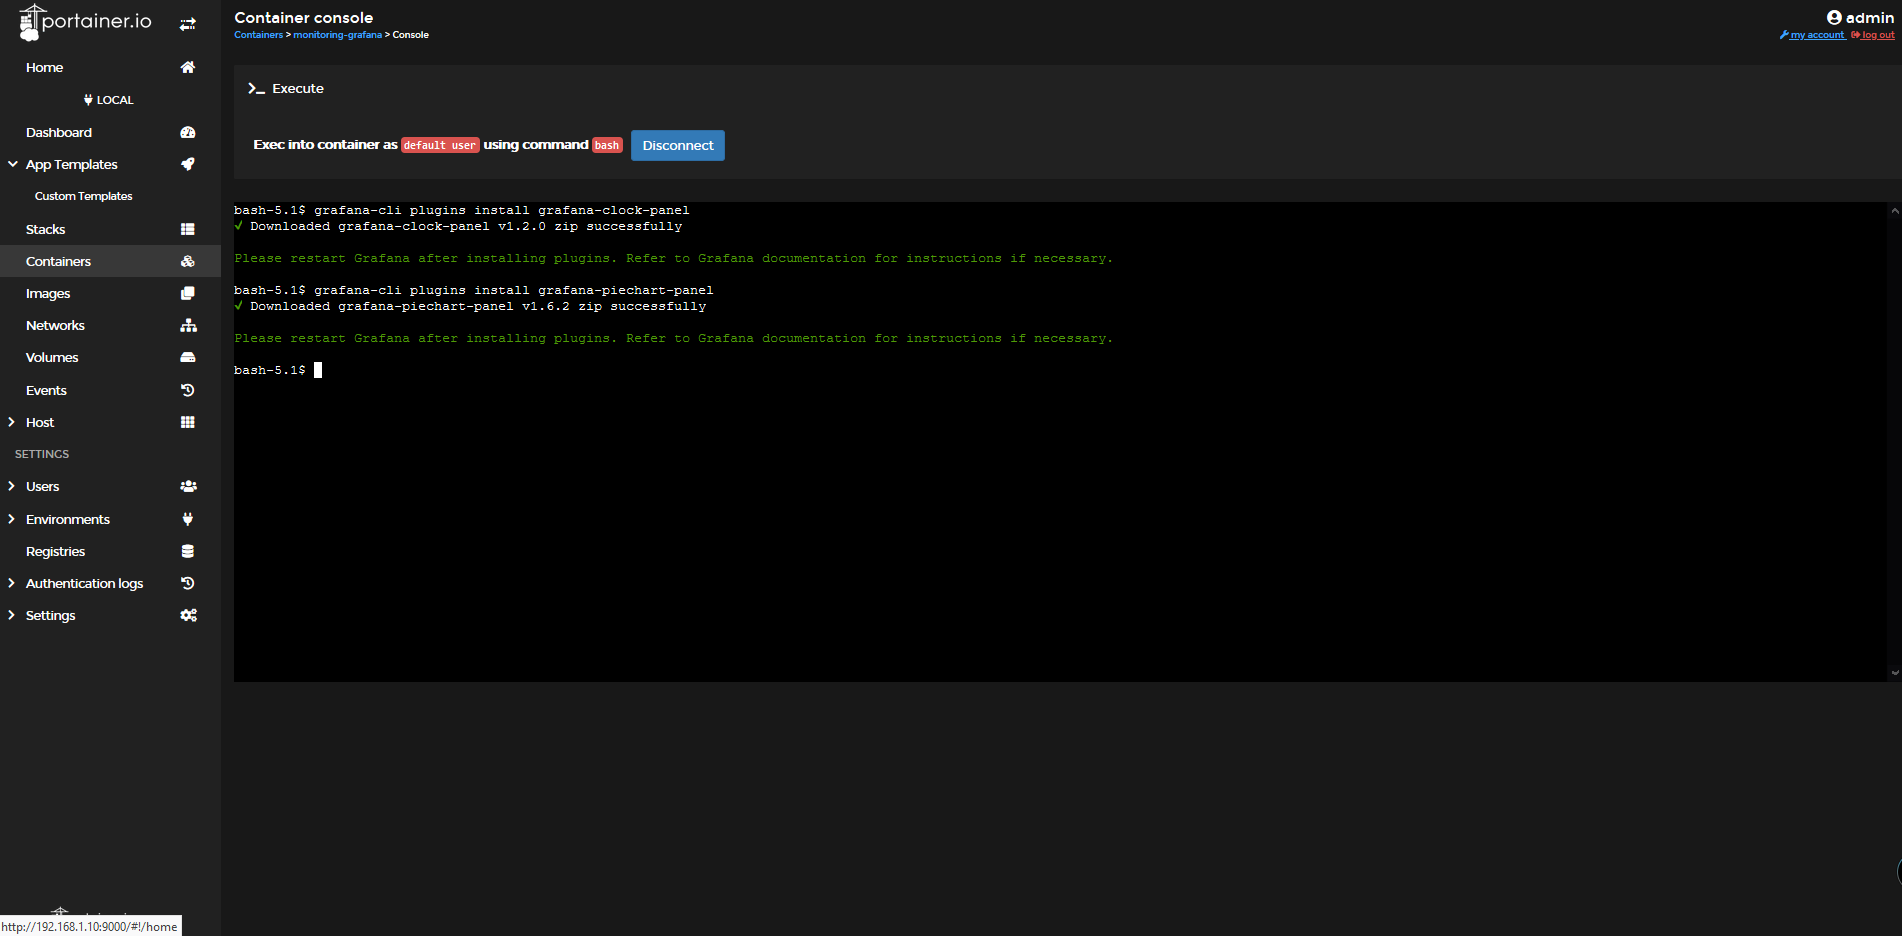The width and height of the screenshot is (1902, 936).
Task: Toggle the sidebar collapse arrows icon
Action: pyautogui.click(x=187, y=24)
